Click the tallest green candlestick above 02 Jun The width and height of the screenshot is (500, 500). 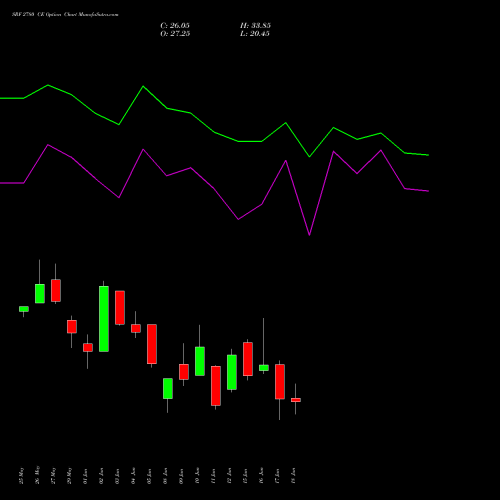click(x=104, y=319)
